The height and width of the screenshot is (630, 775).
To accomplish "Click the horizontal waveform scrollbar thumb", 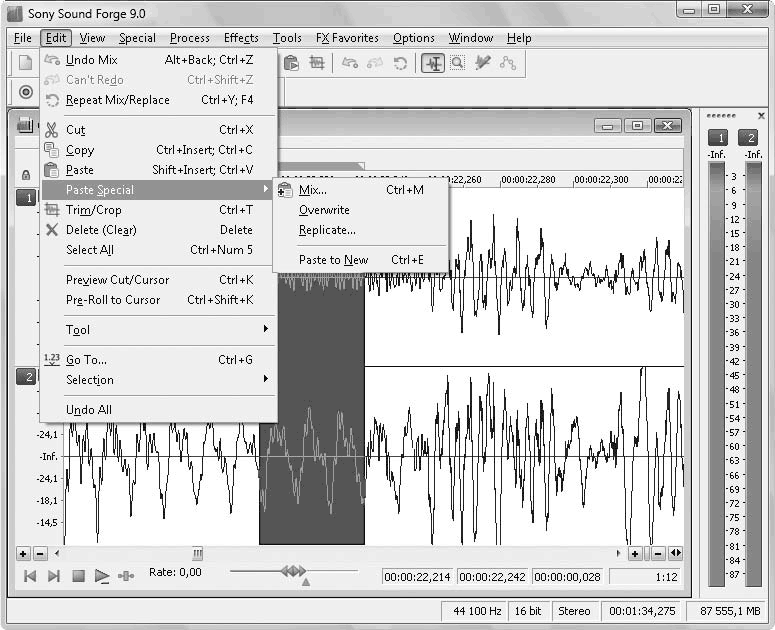I will (197, 553).
